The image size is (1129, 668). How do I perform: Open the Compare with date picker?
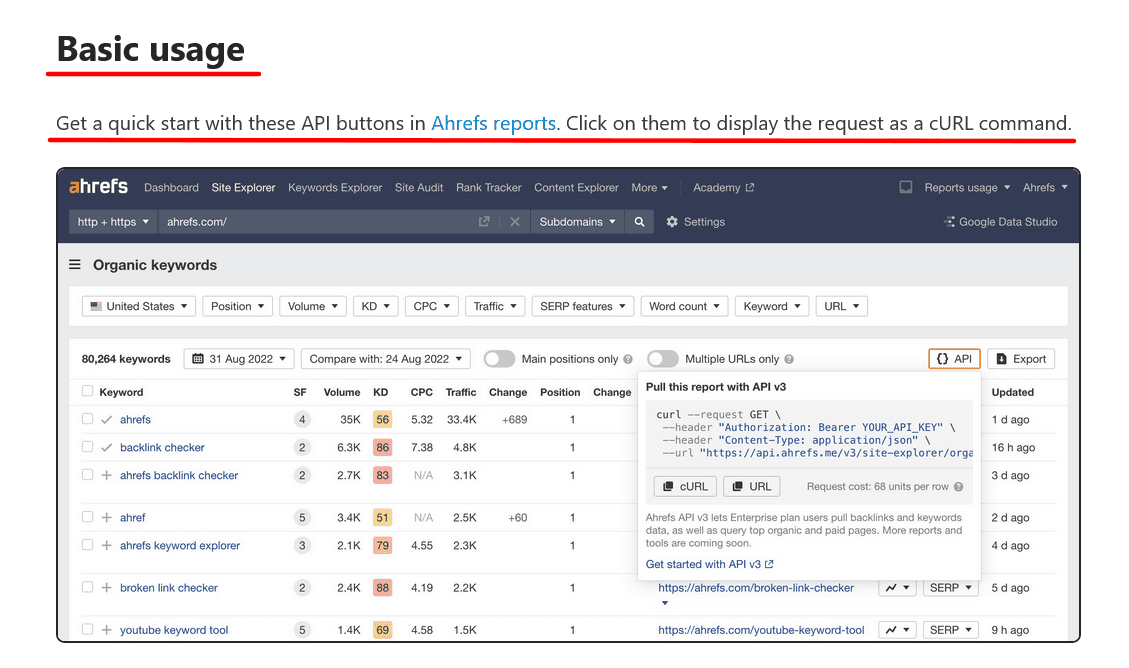[385, 358]
